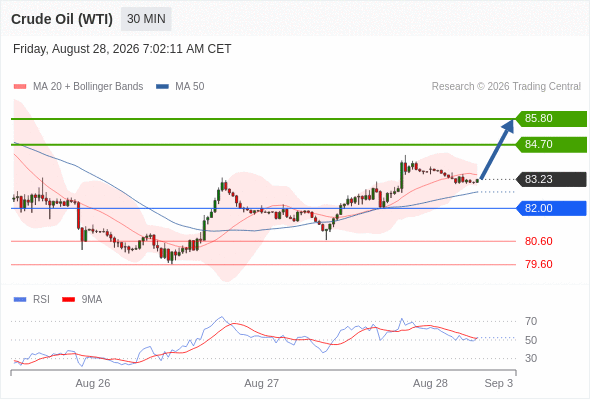Click the Aug 28 date axis label

(430, 383)
